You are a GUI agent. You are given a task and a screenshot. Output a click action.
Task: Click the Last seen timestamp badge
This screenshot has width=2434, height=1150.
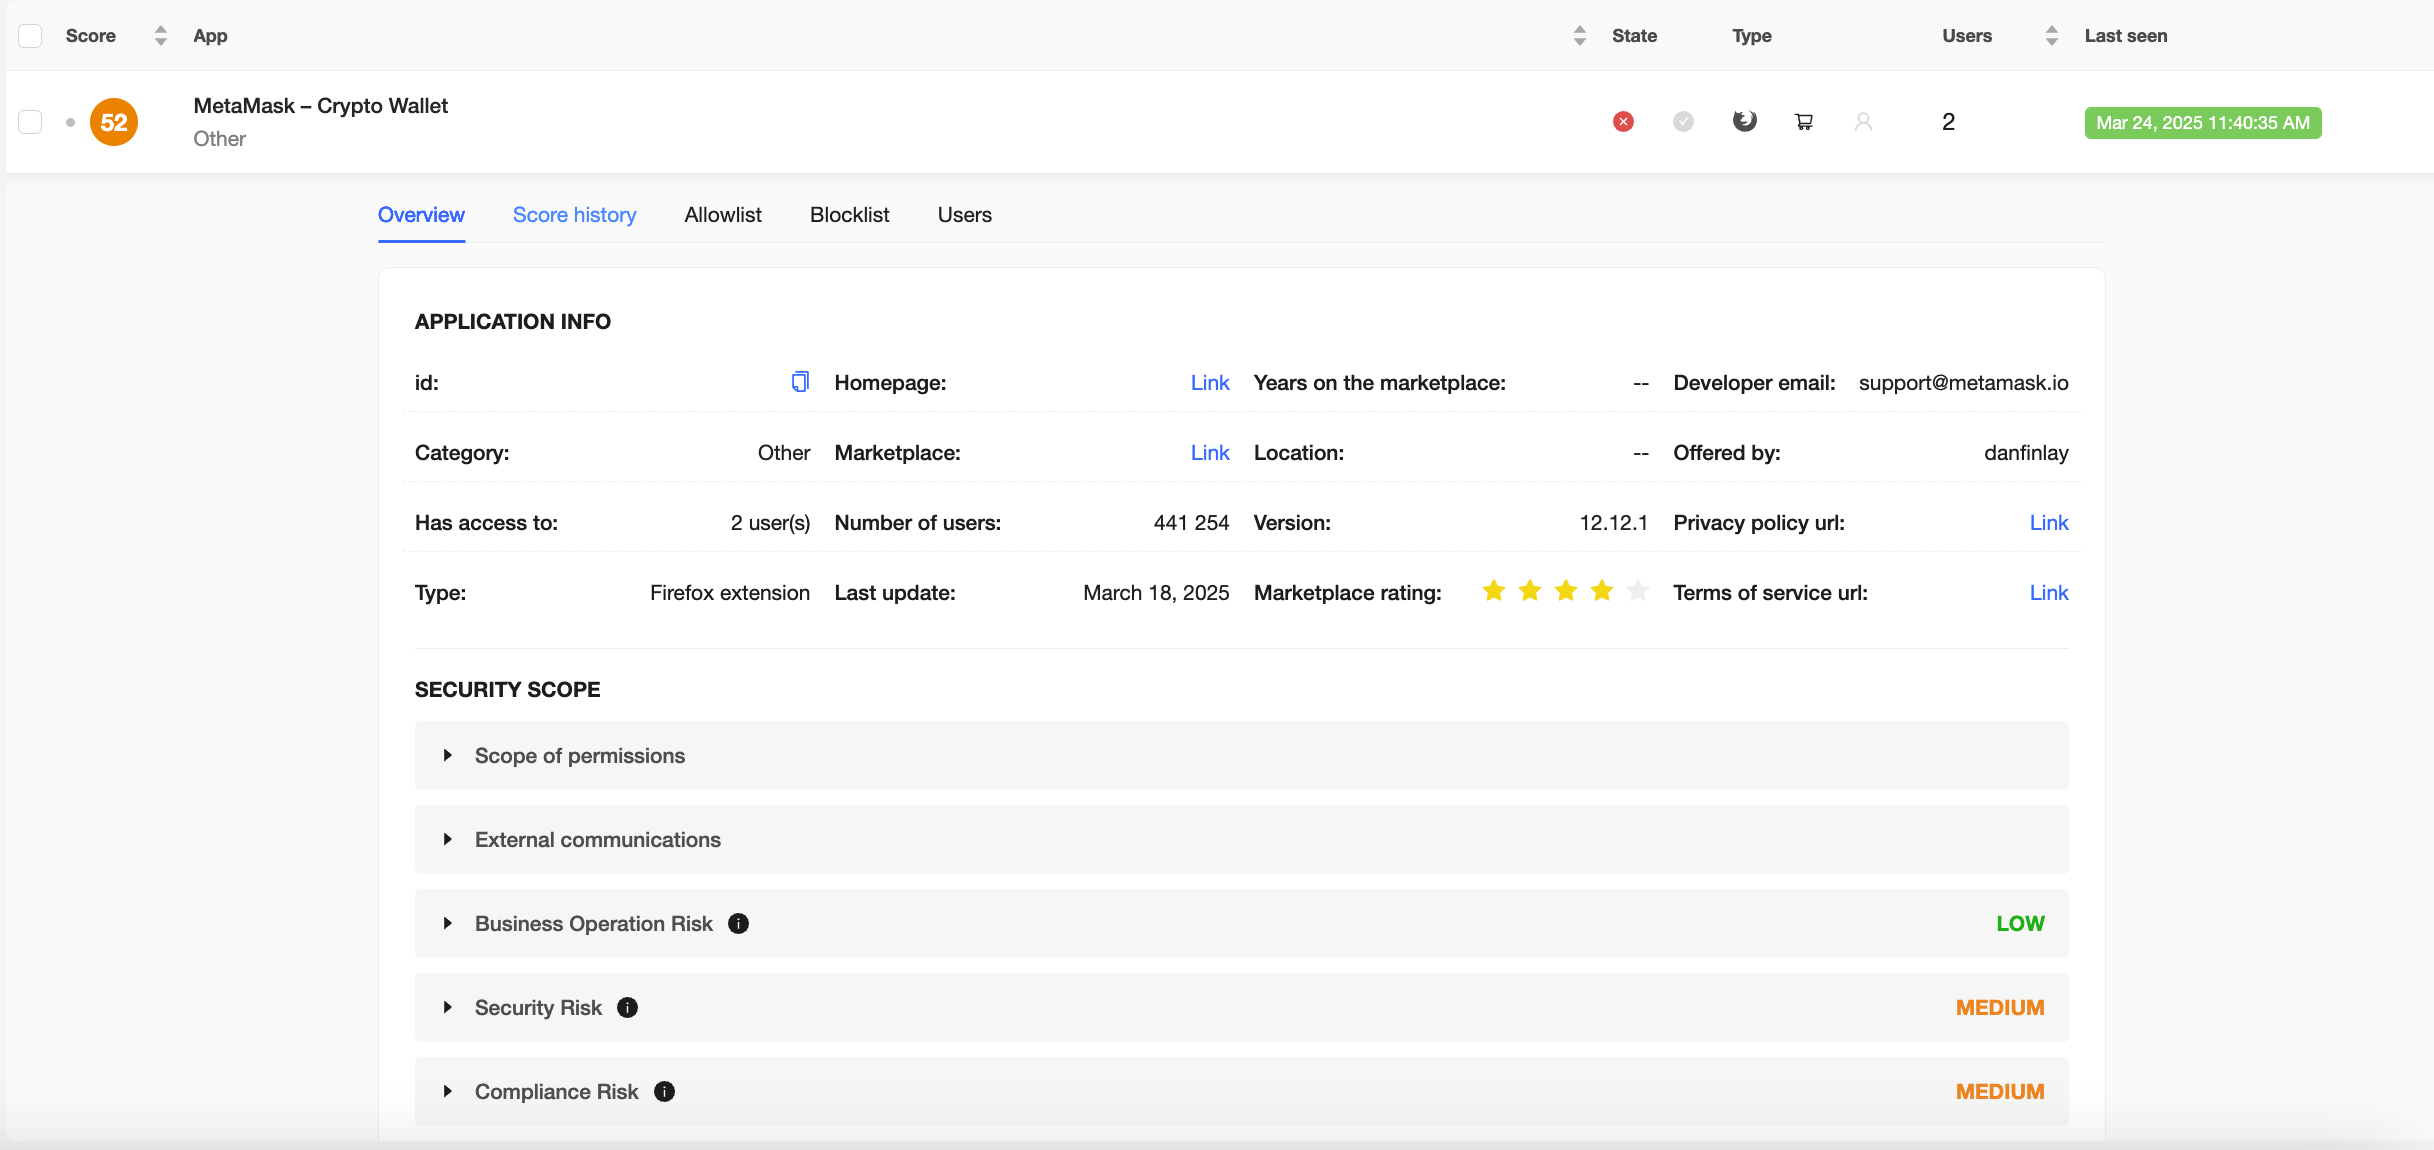point(2202,122)
